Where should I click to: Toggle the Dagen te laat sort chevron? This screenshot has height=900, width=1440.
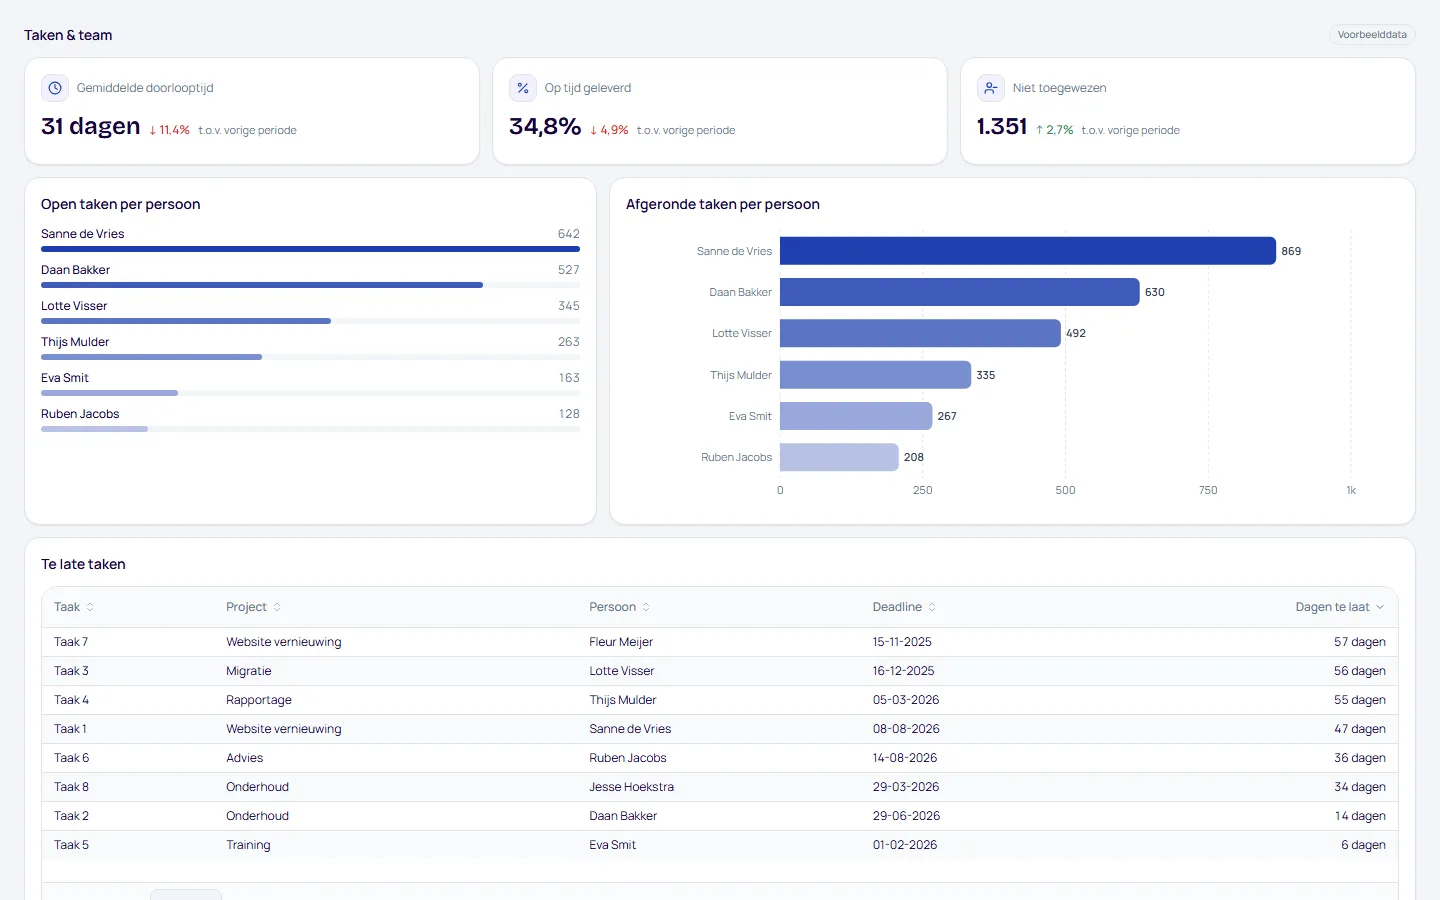(1380, 607)
